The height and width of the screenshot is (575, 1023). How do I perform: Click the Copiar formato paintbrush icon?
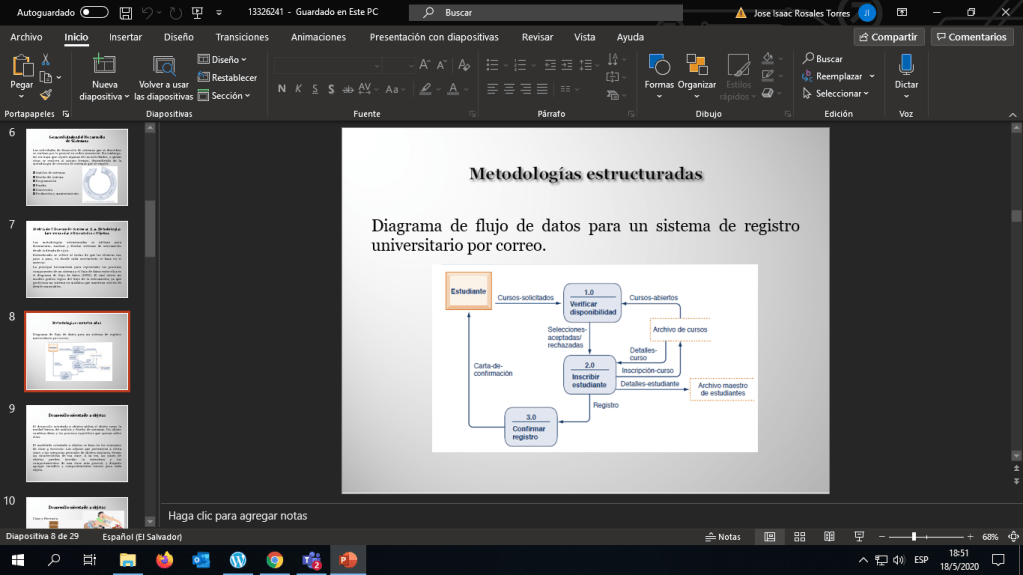[x=45, y=94]
